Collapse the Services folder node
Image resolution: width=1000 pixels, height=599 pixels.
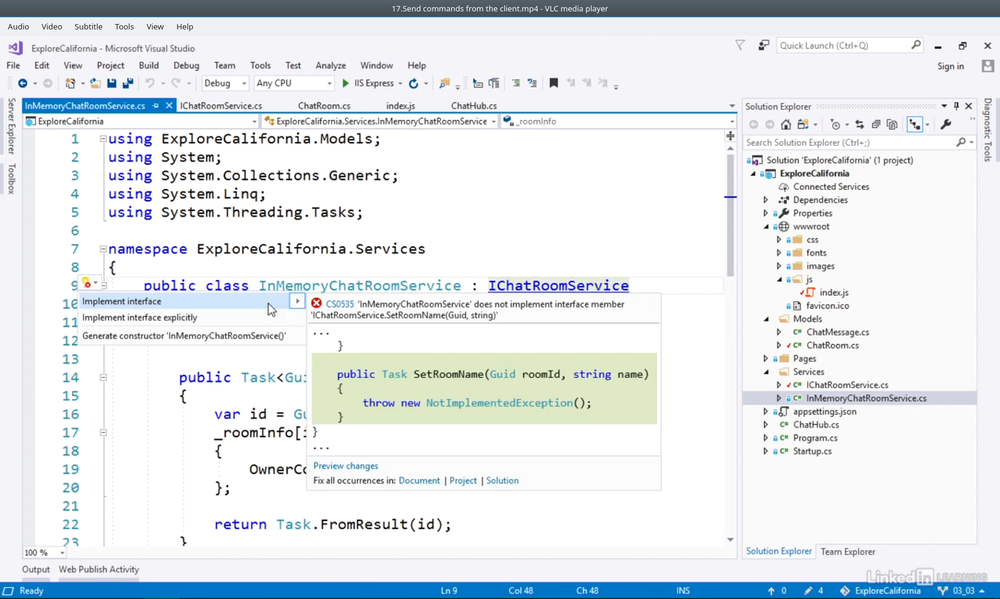point(766,372)
